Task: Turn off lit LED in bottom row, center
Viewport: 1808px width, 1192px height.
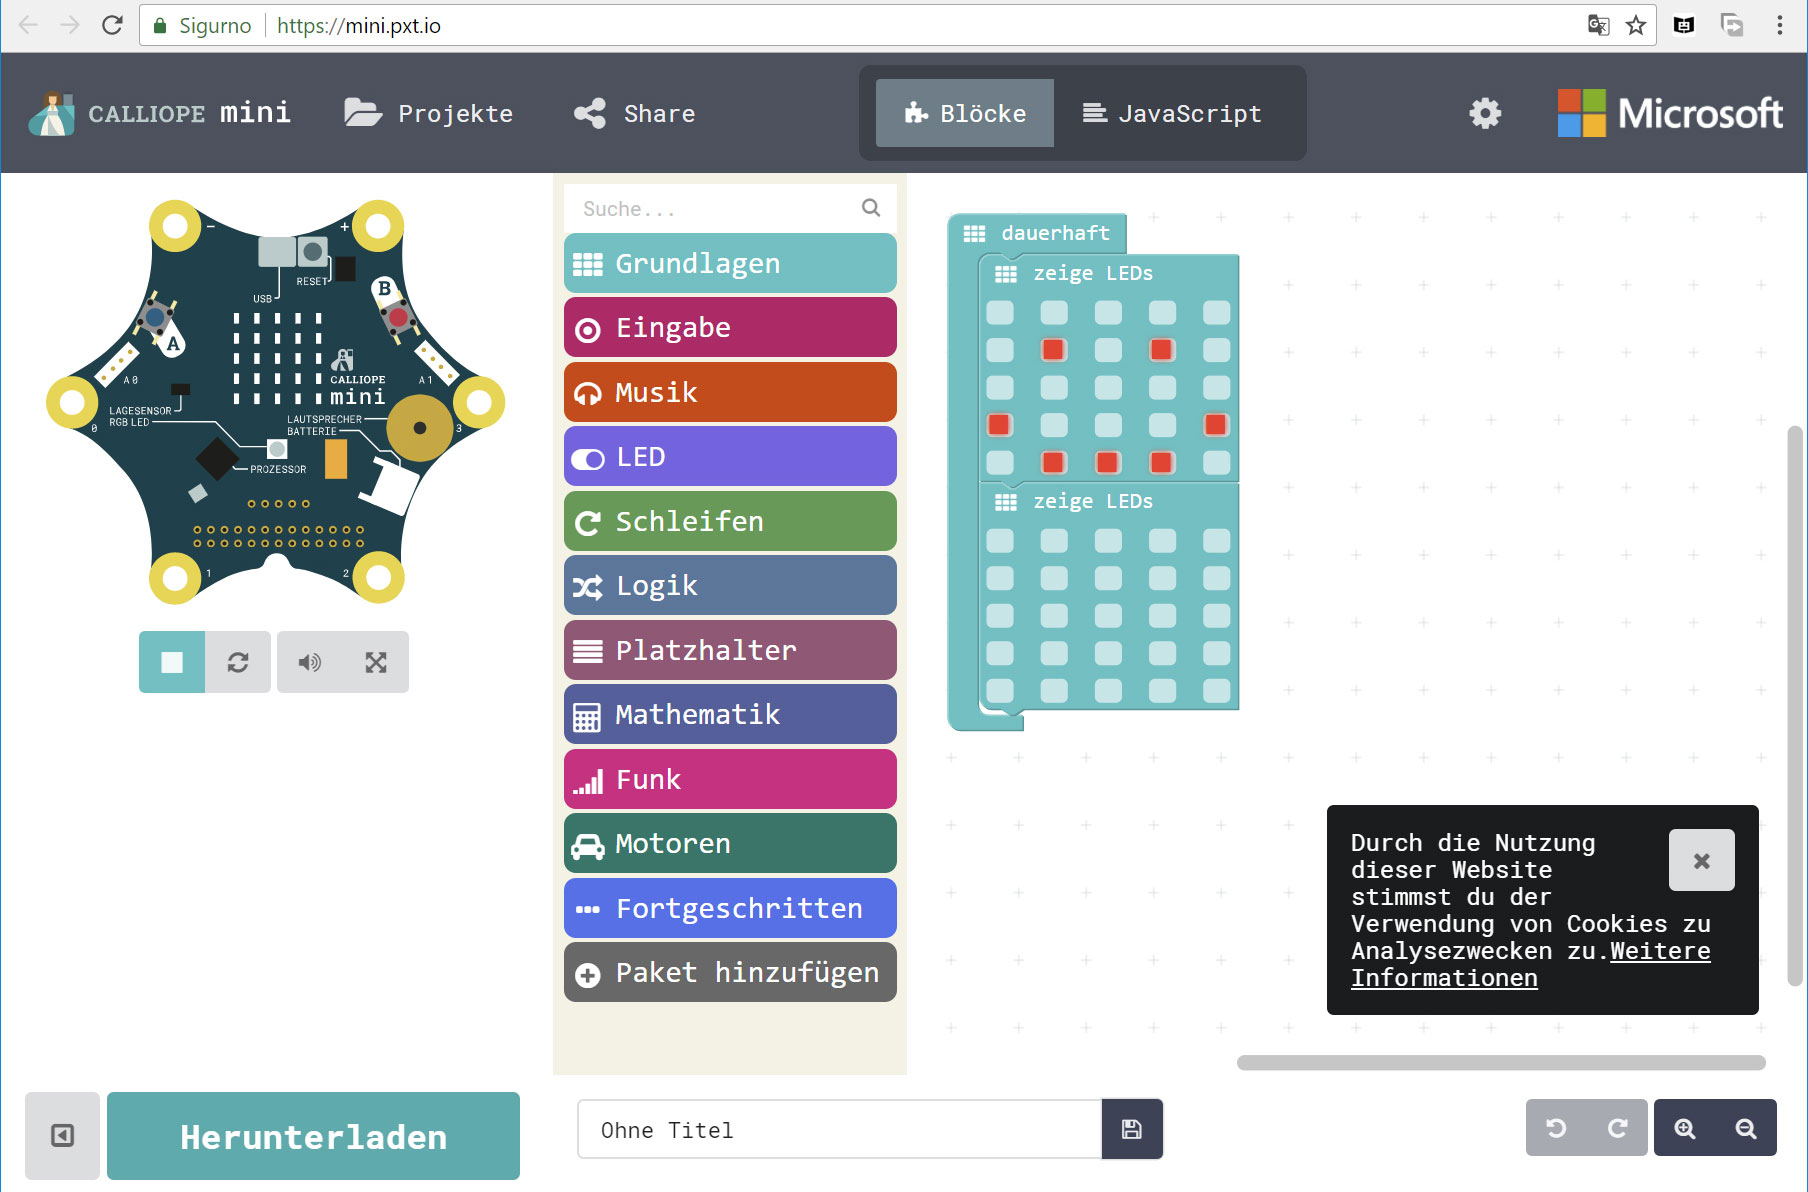Action: tap(1108, 462)
